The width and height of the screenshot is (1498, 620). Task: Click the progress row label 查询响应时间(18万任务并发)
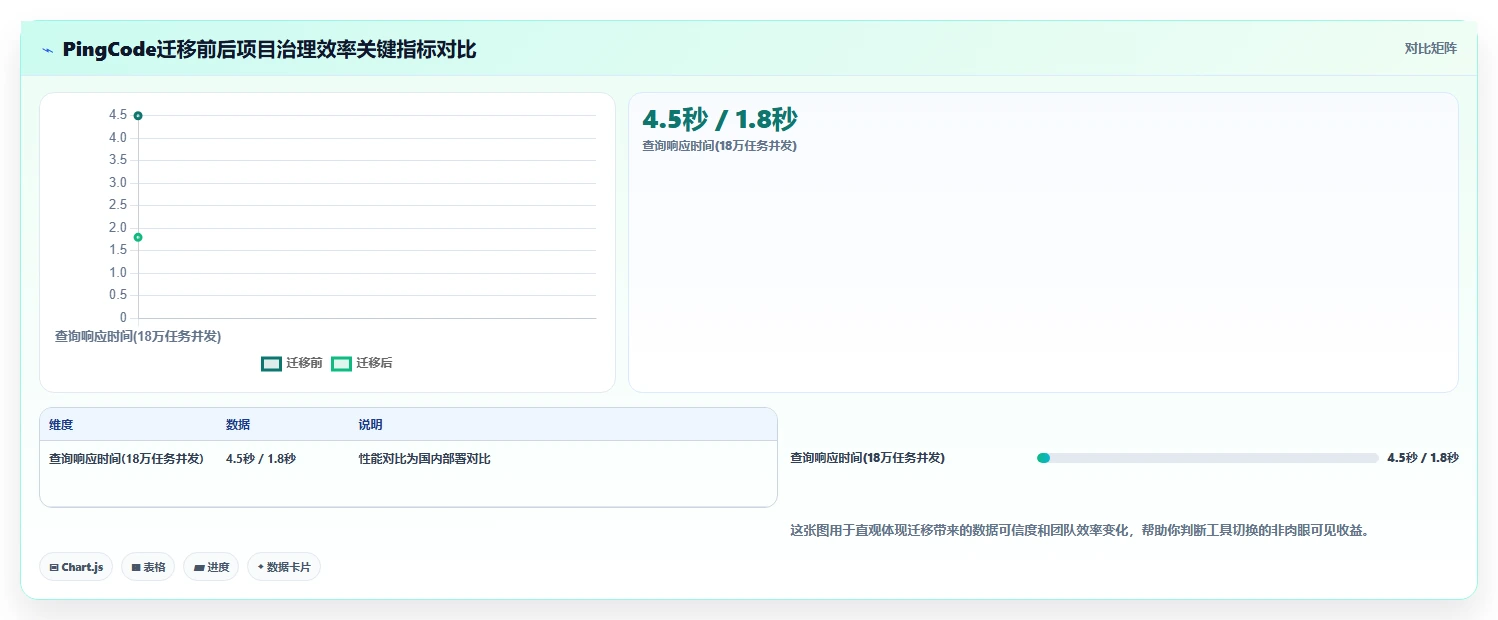[867, 458]
